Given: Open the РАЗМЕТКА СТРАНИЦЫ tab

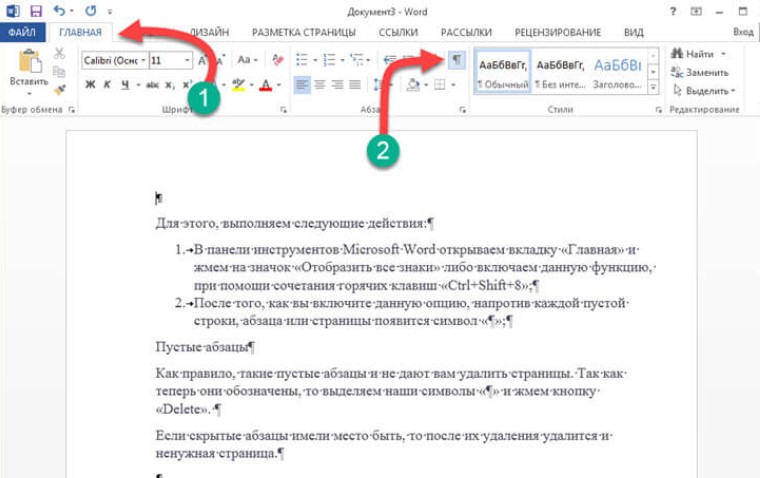Looking at the screenshot, I should [x=303, y=32].
